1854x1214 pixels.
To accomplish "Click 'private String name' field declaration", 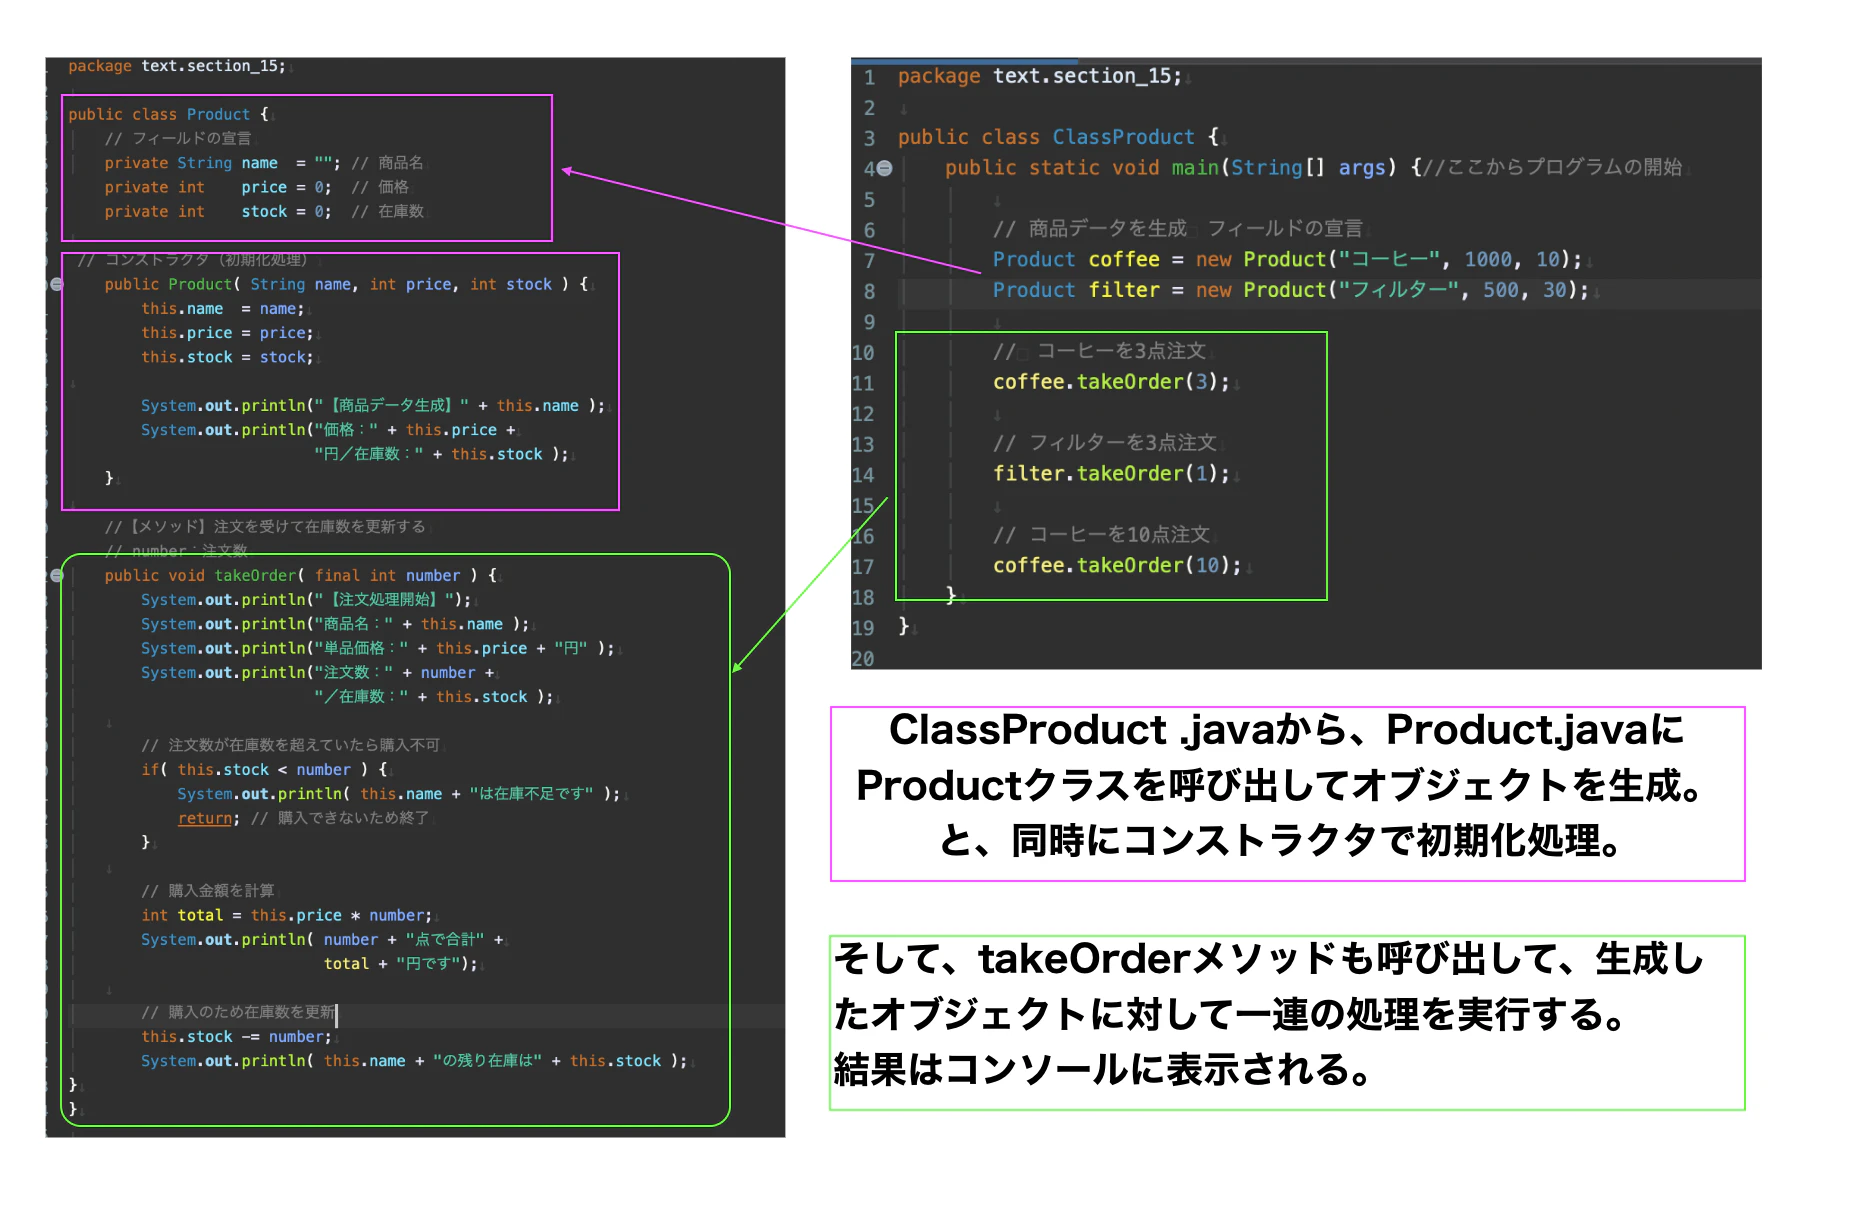I will coord(222,163).
